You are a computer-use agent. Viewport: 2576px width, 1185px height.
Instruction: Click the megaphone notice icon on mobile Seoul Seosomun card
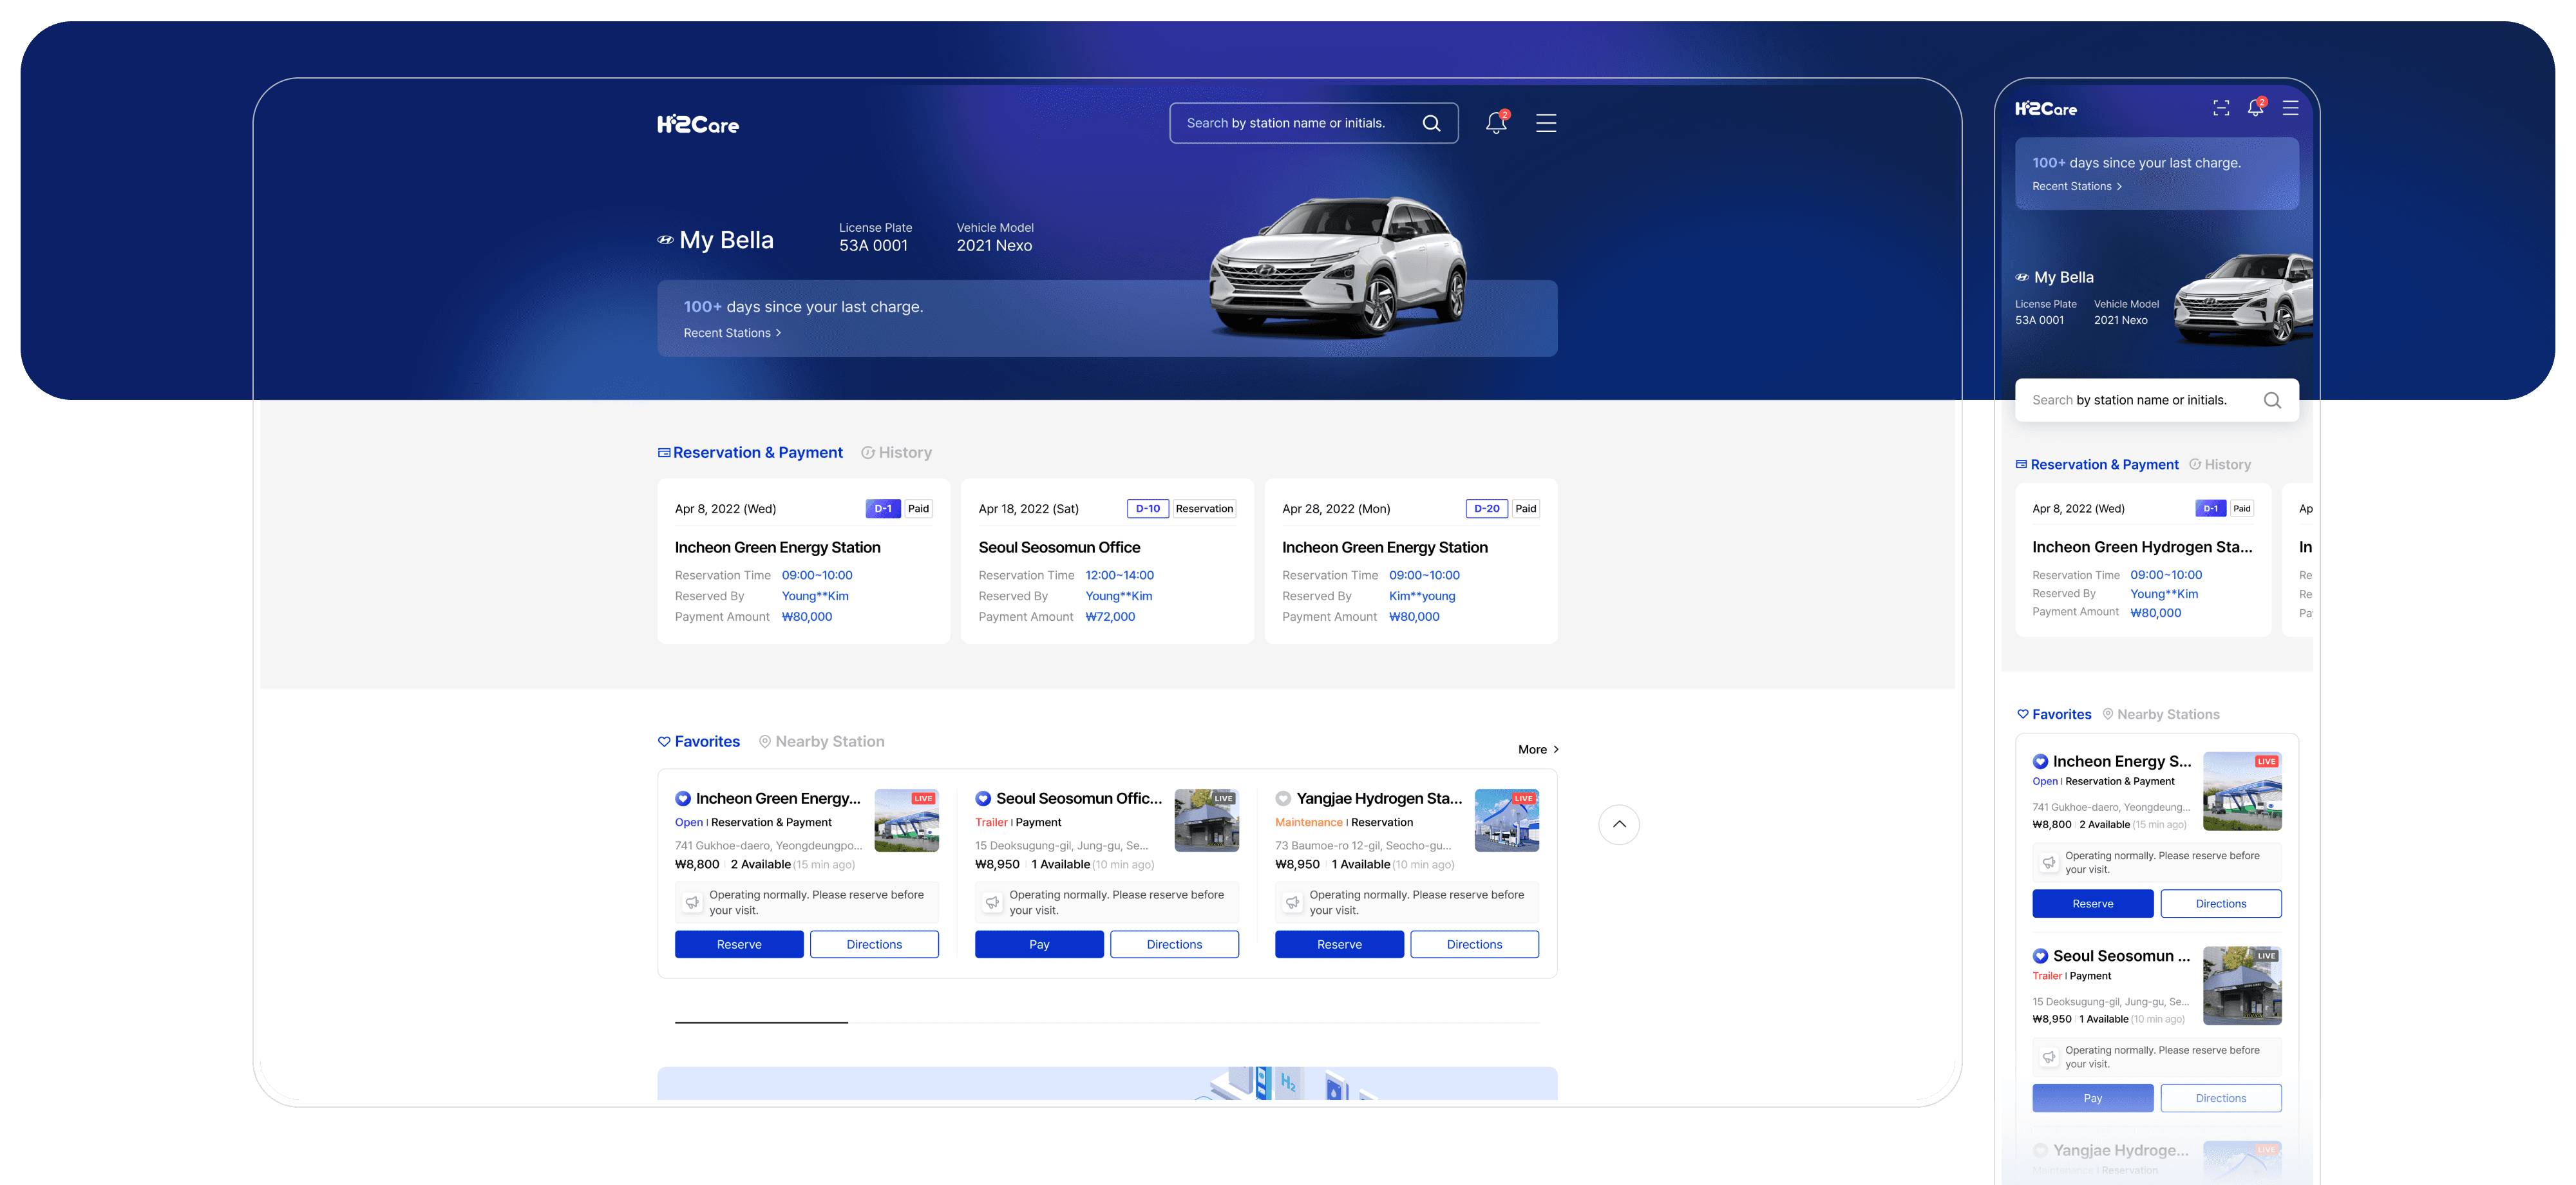point(2049,1057)
